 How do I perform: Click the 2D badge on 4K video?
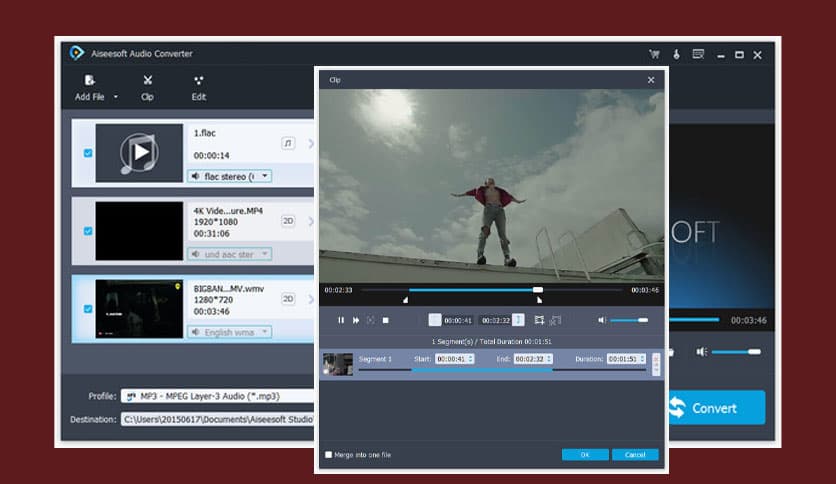pos(288,221)
